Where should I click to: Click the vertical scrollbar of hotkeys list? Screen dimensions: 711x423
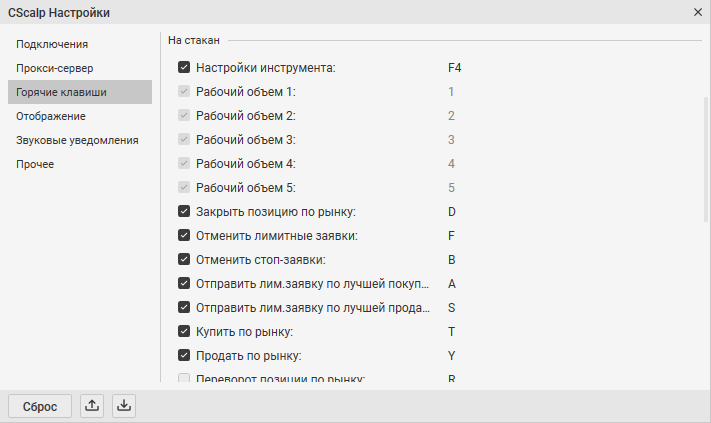pyautogui.click(x=705, y=160)
